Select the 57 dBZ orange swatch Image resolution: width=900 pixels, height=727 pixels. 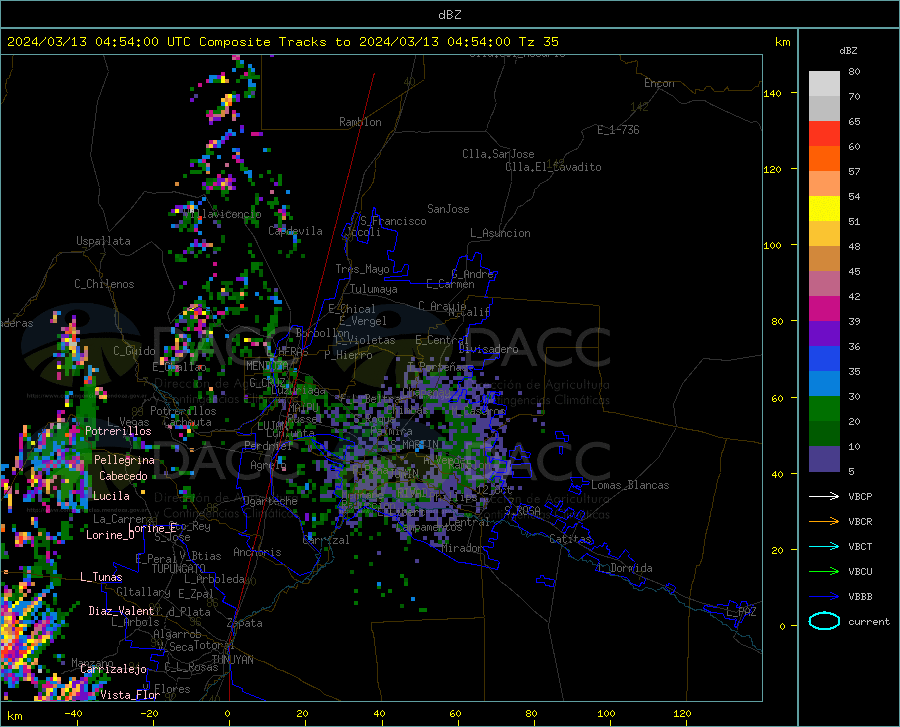(x=824, y=159)
